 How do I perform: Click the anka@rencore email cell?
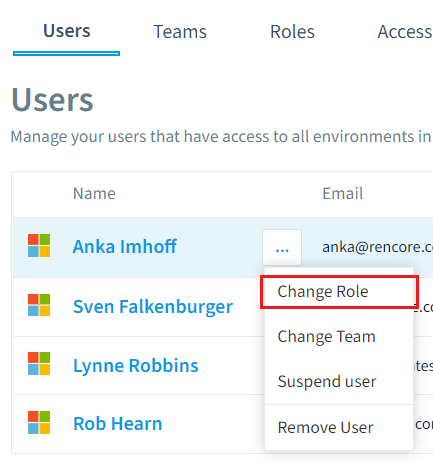[377, 247]
